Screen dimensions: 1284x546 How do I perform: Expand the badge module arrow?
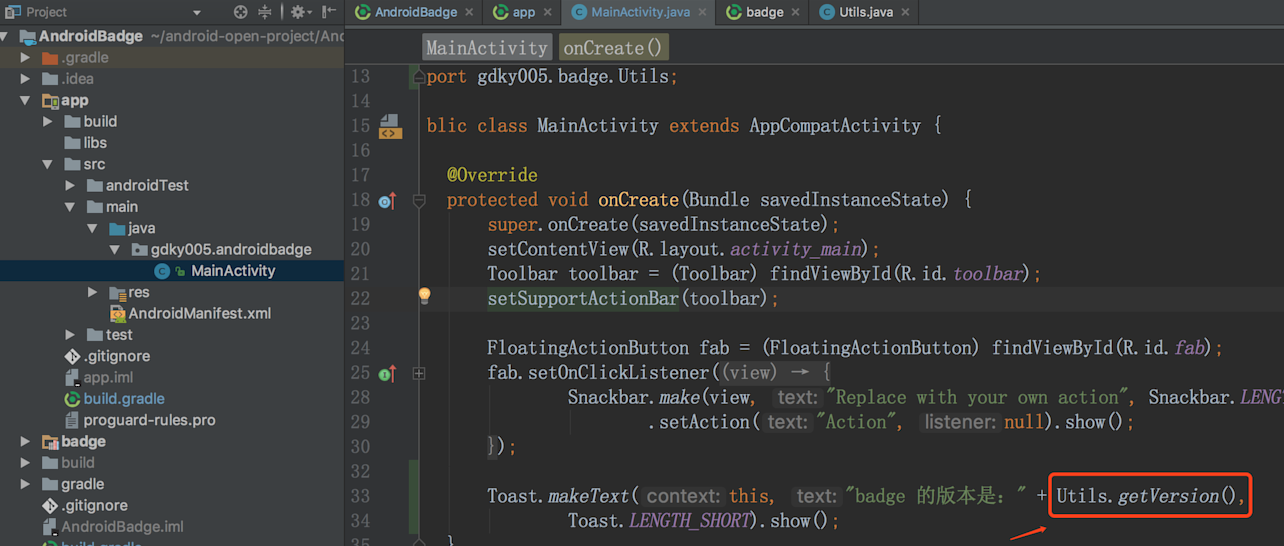pos(26,442)
